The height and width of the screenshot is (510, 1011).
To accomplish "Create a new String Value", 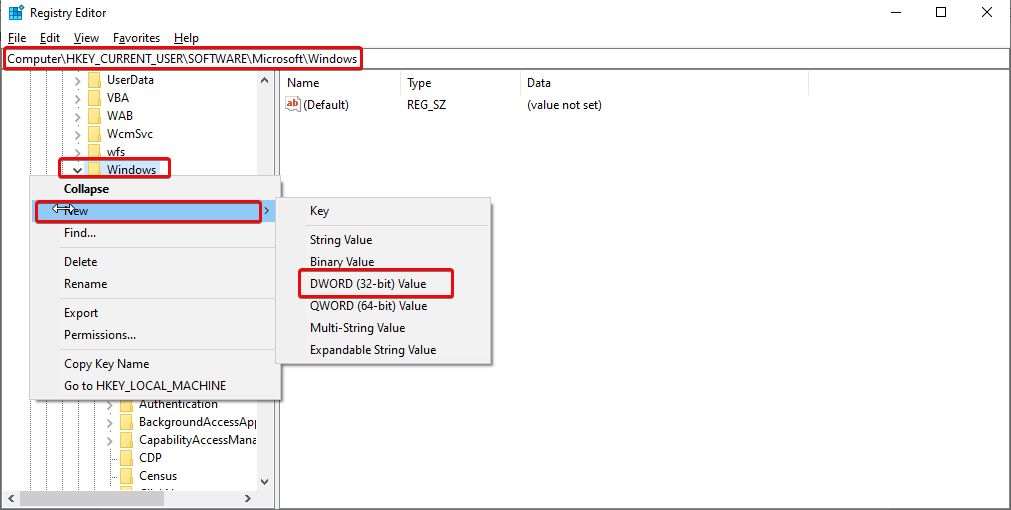I will (x=384, y=240).
